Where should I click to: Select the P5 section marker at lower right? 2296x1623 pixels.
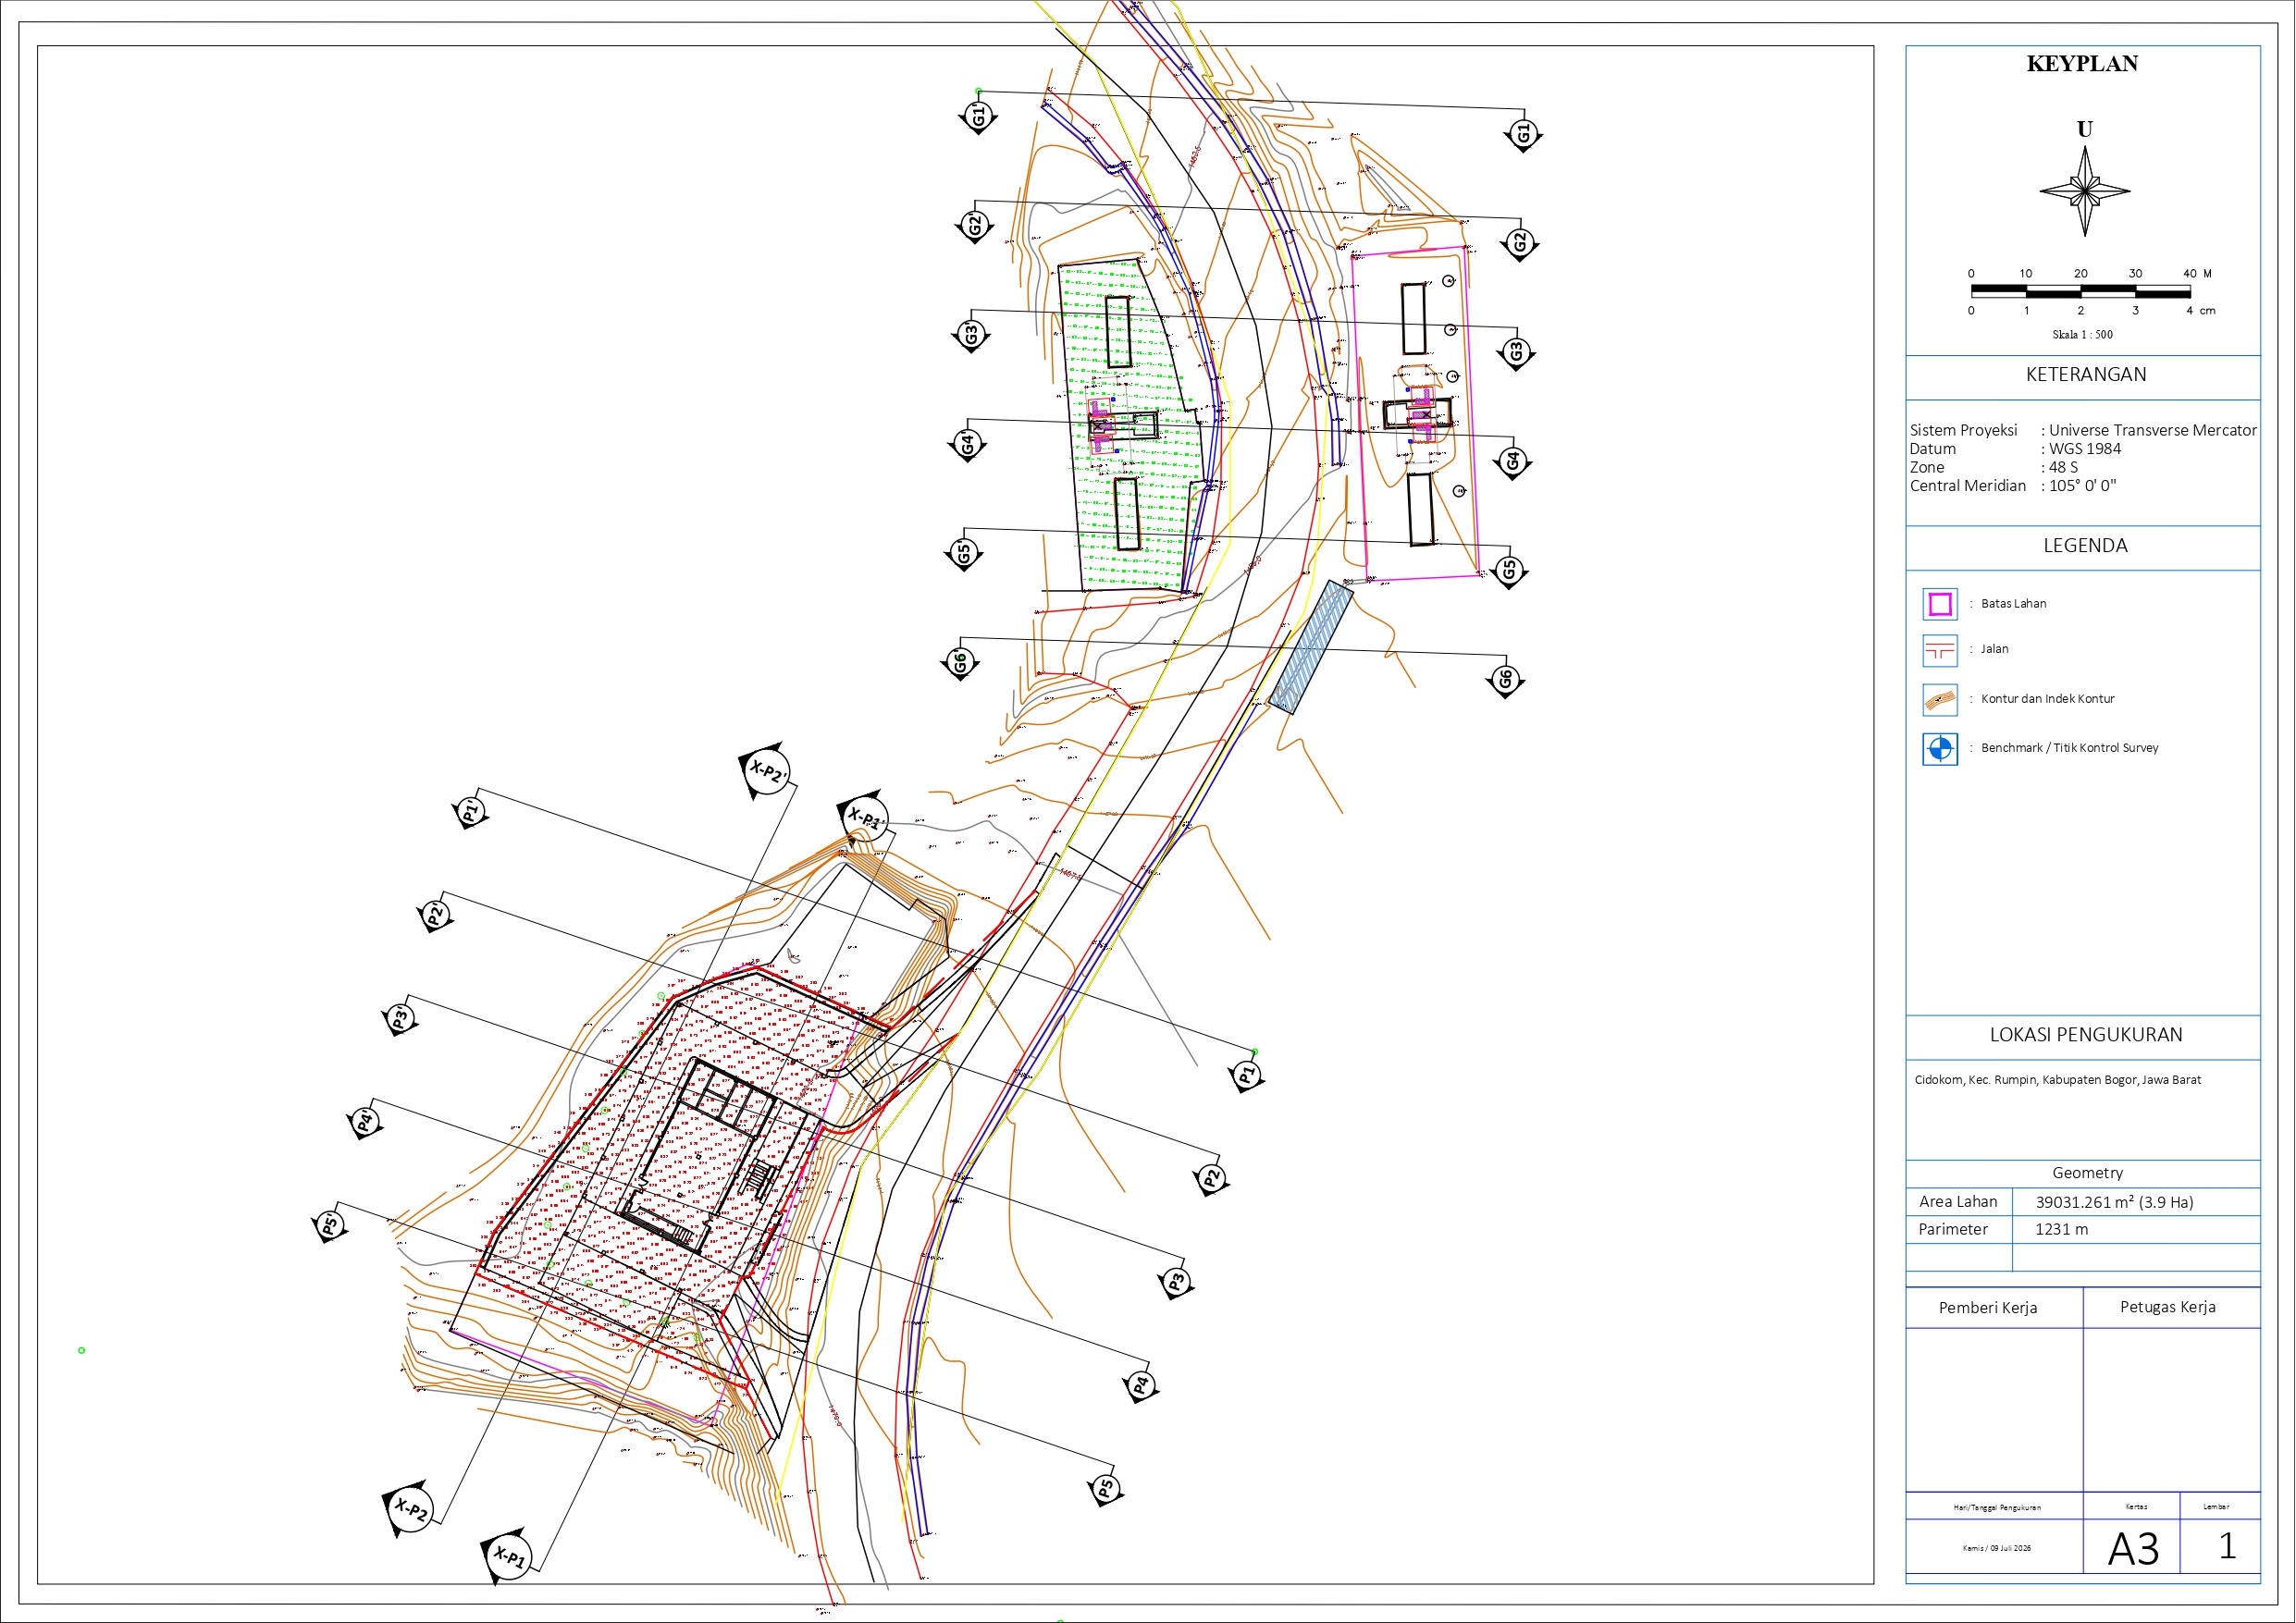[1105, 1489]
